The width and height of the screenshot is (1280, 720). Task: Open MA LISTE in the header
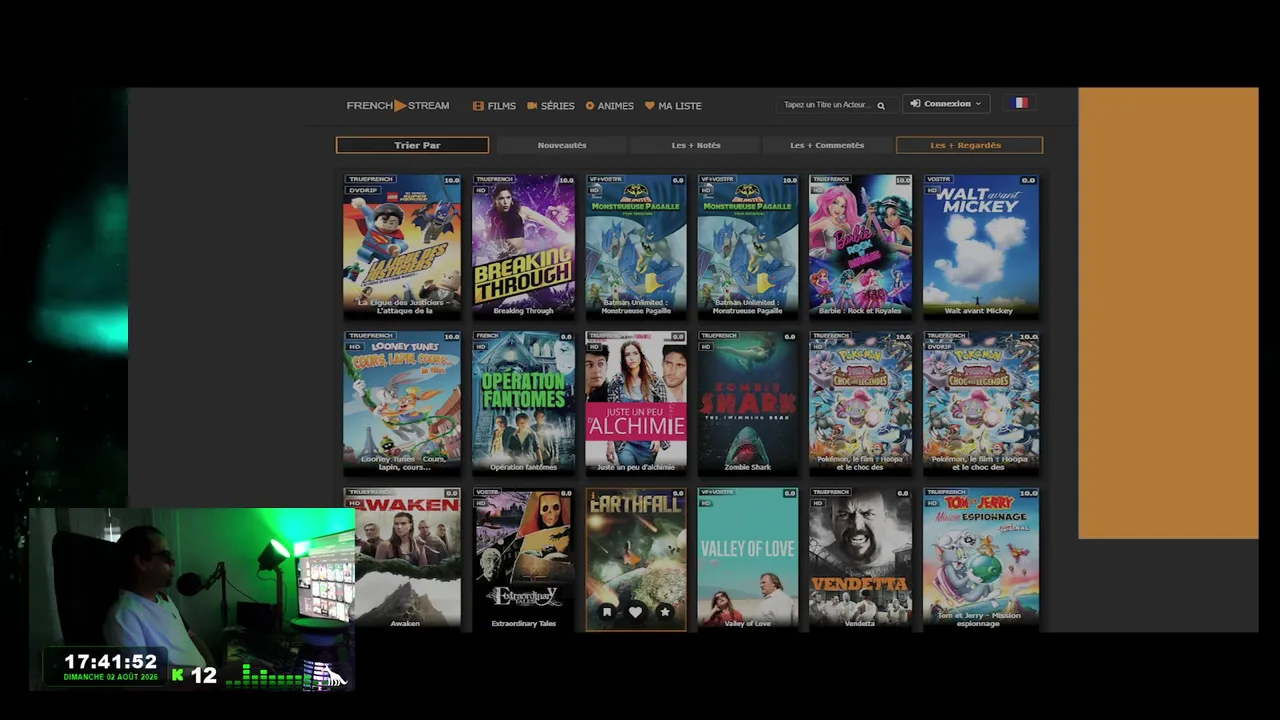pyautogui.click(x=673, y=105)
